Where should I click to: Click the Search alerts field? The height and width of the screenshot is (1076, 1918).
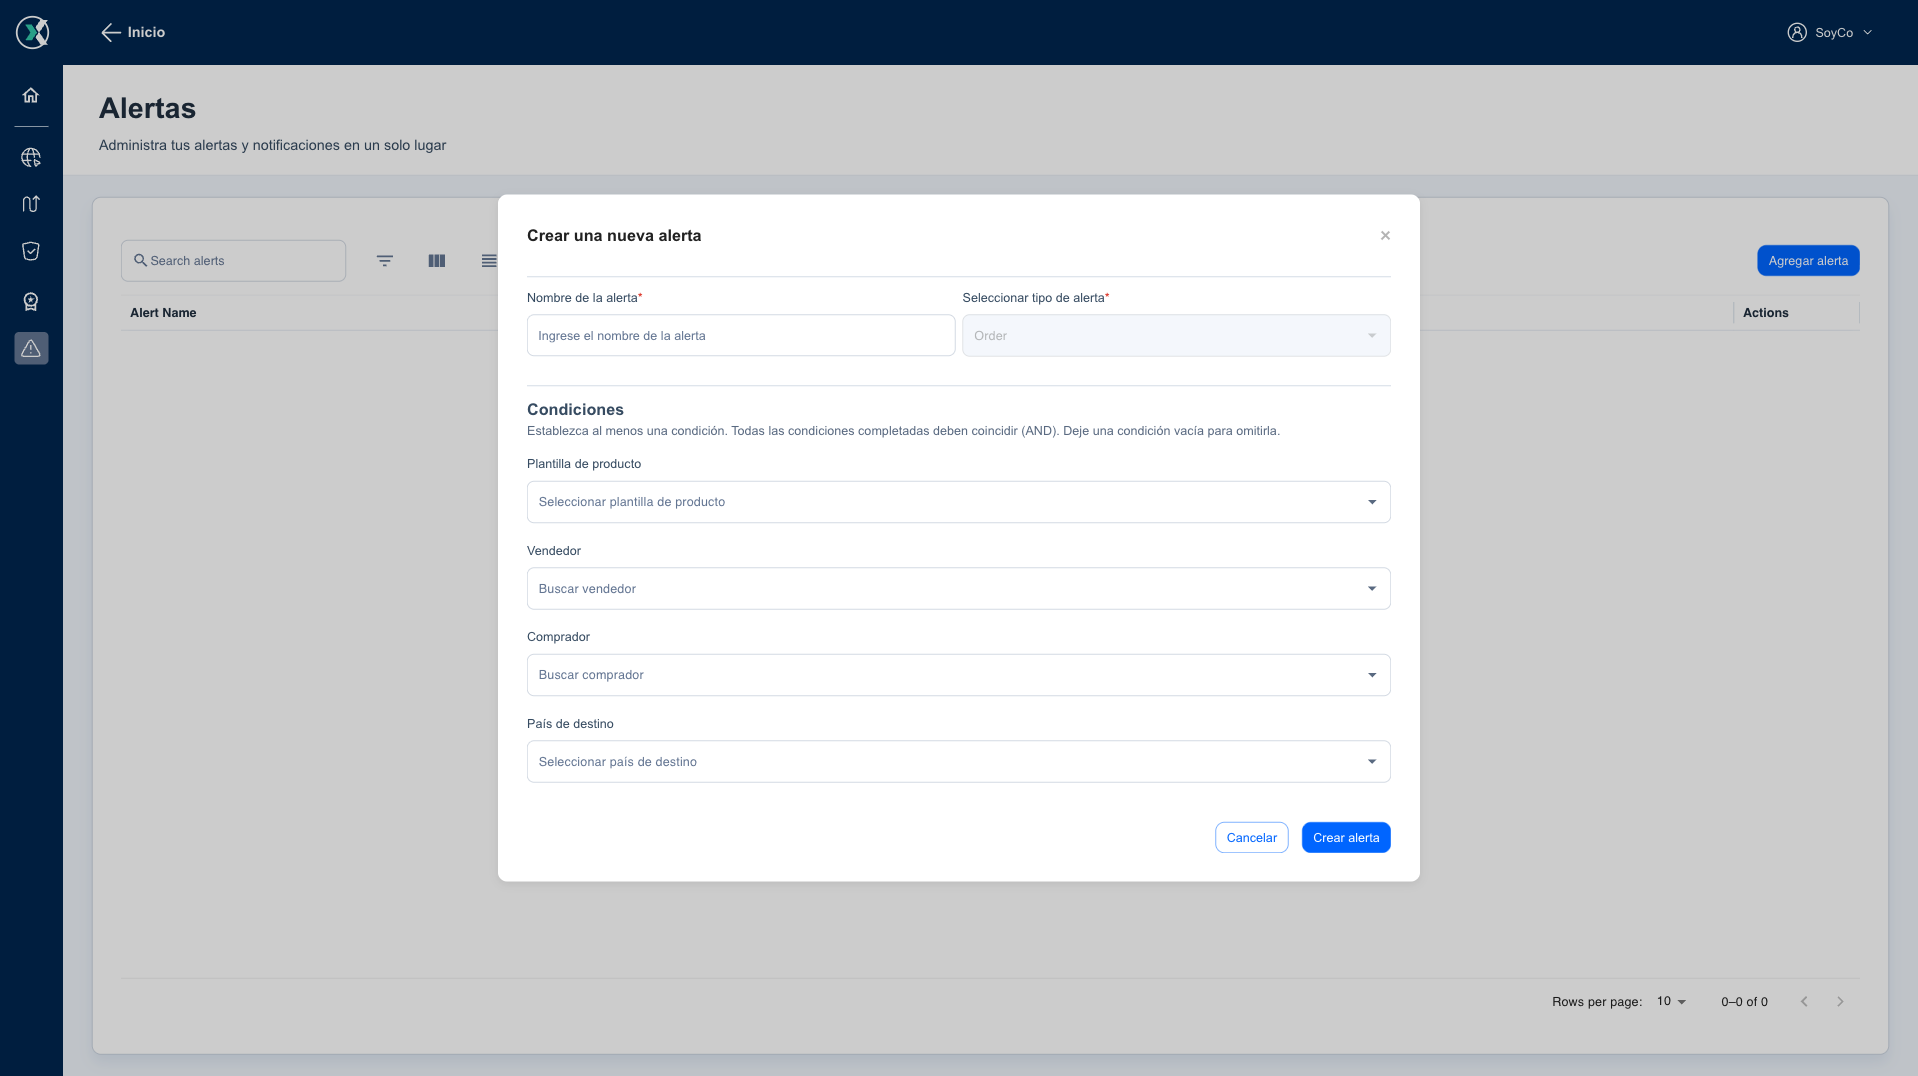233,260
